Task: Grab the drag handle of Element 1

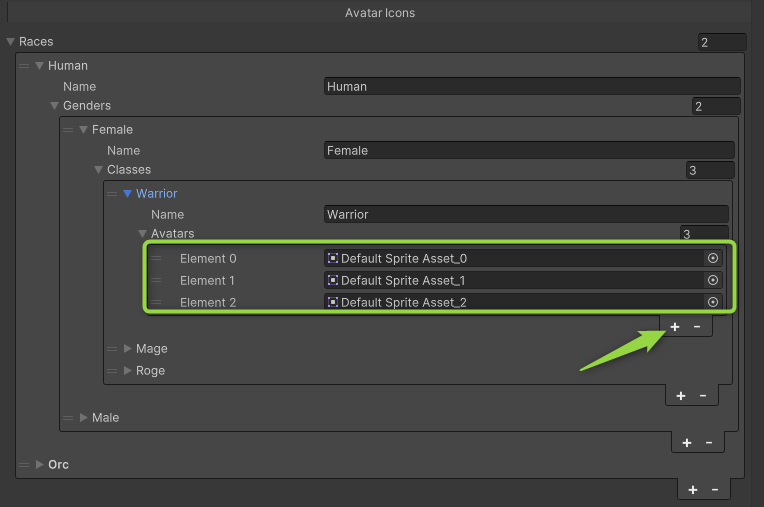Action: pyautogui.click(x=156, y=280)
